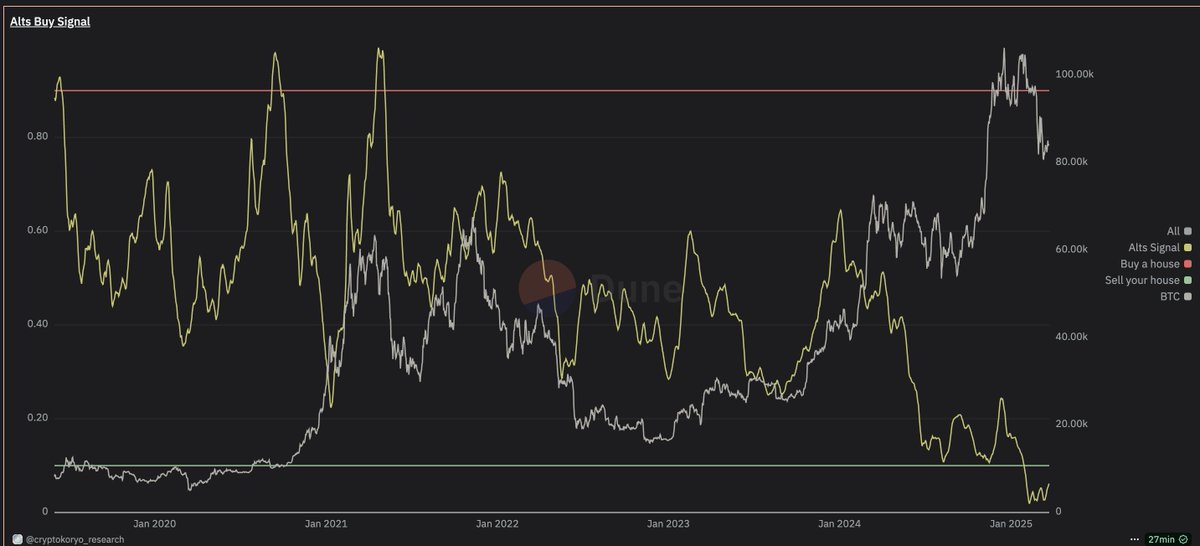Toggle the BTC legend entry
This screenshot has height=546, width=1200.
[x=1176, y=296]
